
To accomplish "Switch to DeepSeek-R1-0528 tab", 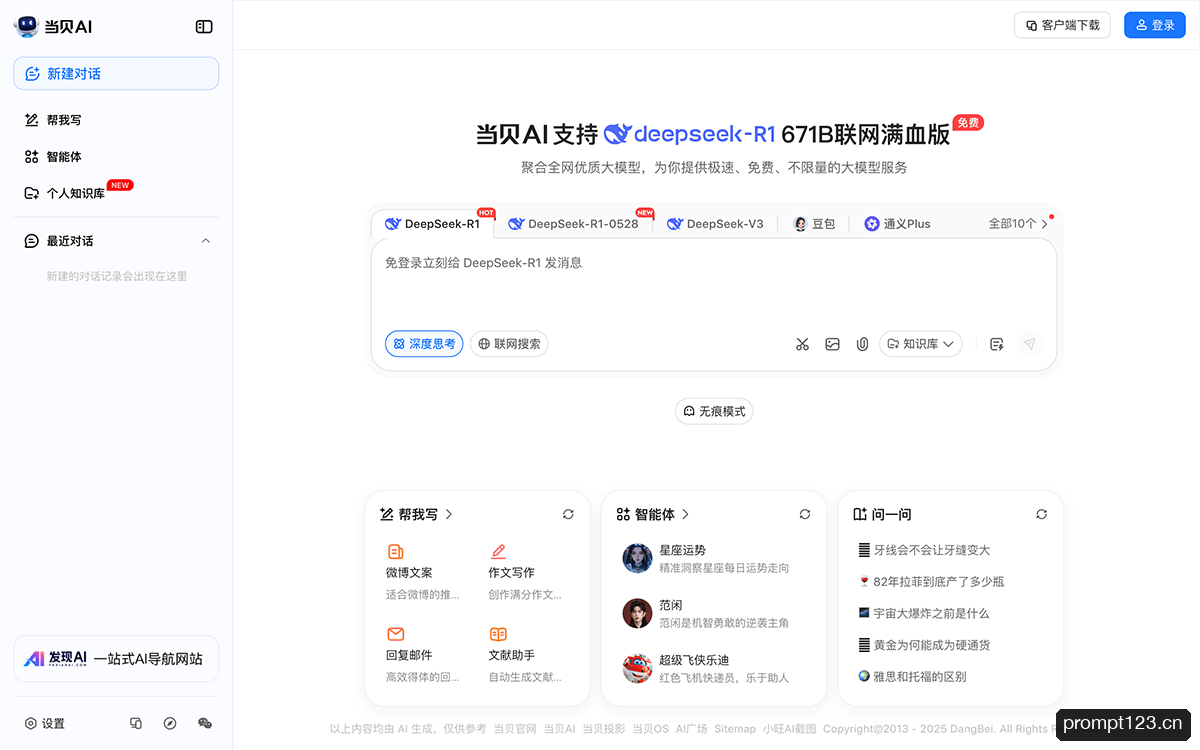I will click(x=574, y=224).
